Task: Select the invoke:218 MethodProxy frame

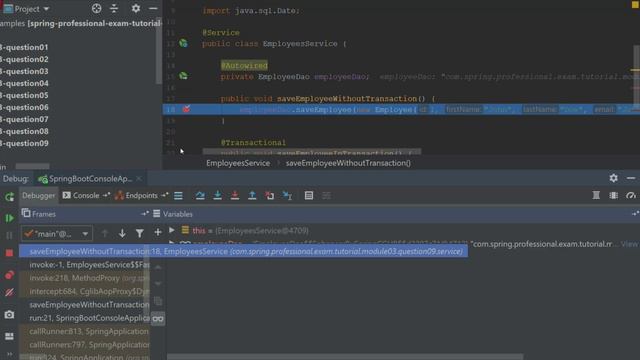Action: [x=85, y=278]
